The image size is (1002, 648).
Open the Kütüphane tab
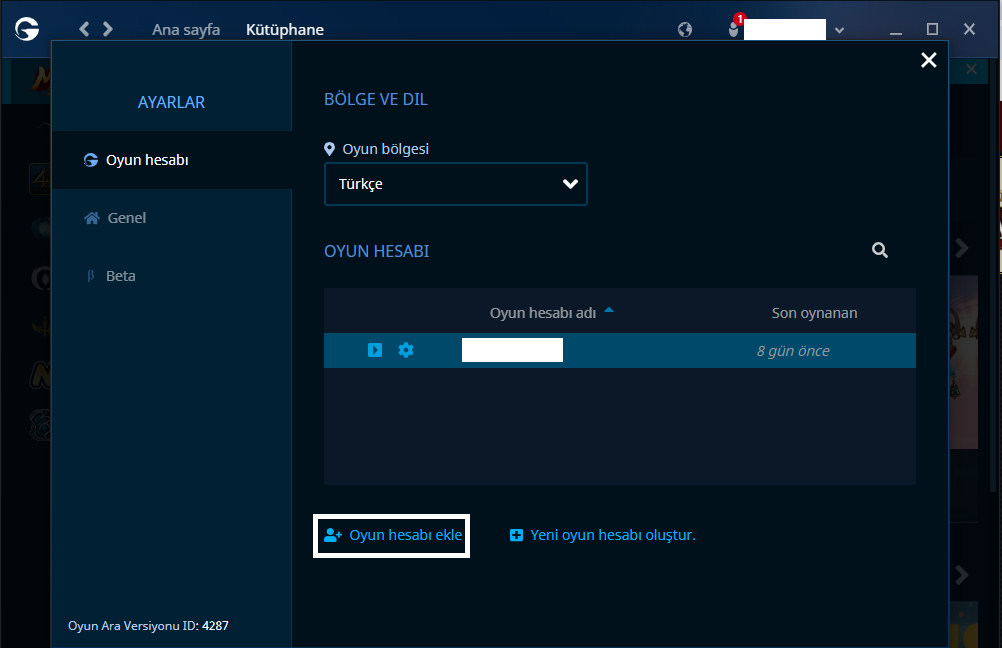click(x=285, y=29)
